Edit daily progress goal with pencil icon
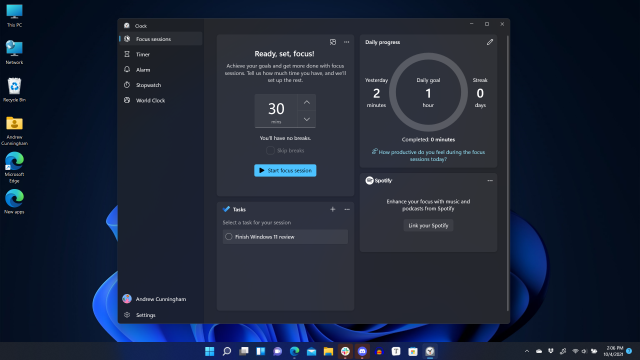This screenshot has width=640, height=360. [x=490, y=42]
